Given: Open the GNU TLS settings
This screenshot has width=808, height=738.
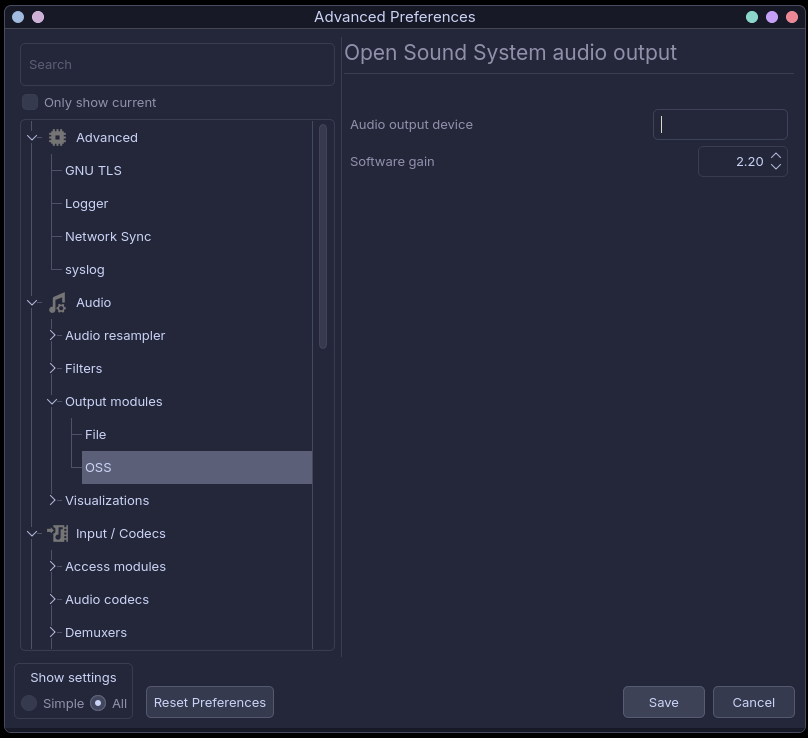Looking at the screenshot, I should 93,171.
